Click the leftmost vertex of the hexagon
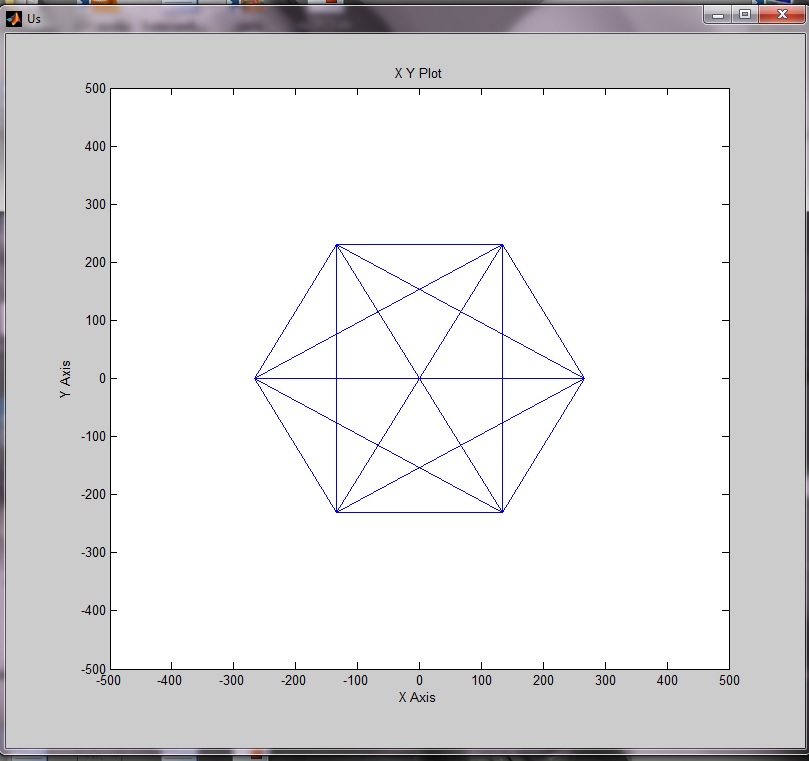Viewport: 809px width, 761px height. 255,378
